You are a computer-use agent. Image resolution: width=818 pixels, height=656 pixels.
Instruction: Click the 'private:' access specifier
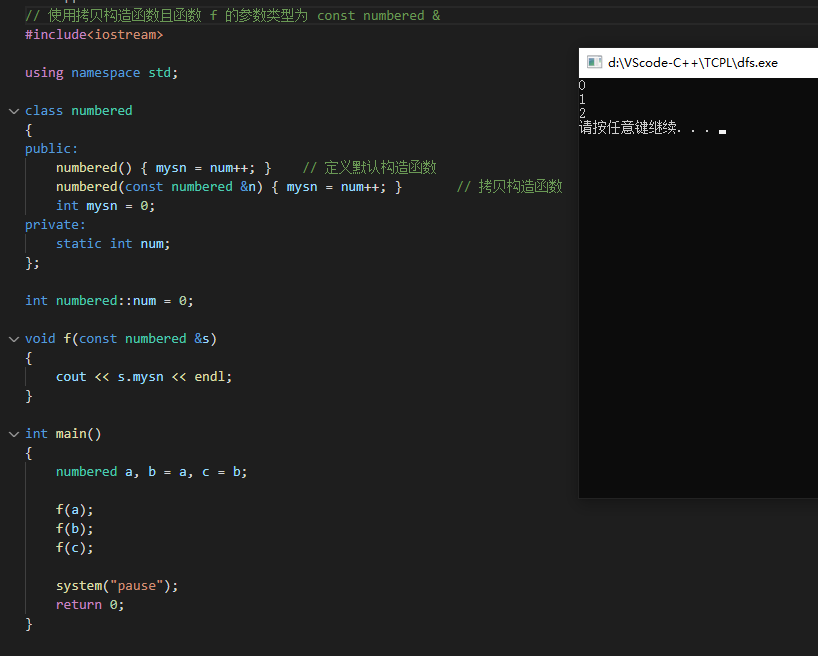point(55,225)
